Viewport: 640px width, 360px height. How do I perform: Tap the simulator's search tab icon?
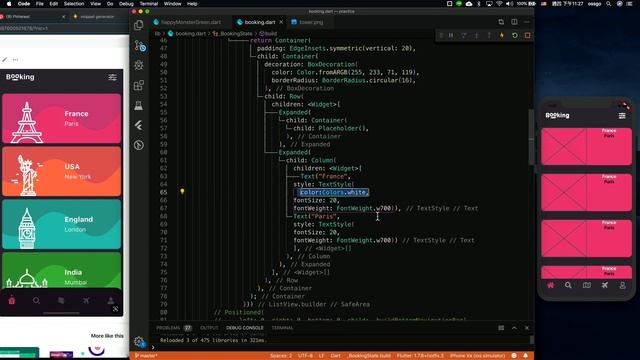tap(568, 285)
